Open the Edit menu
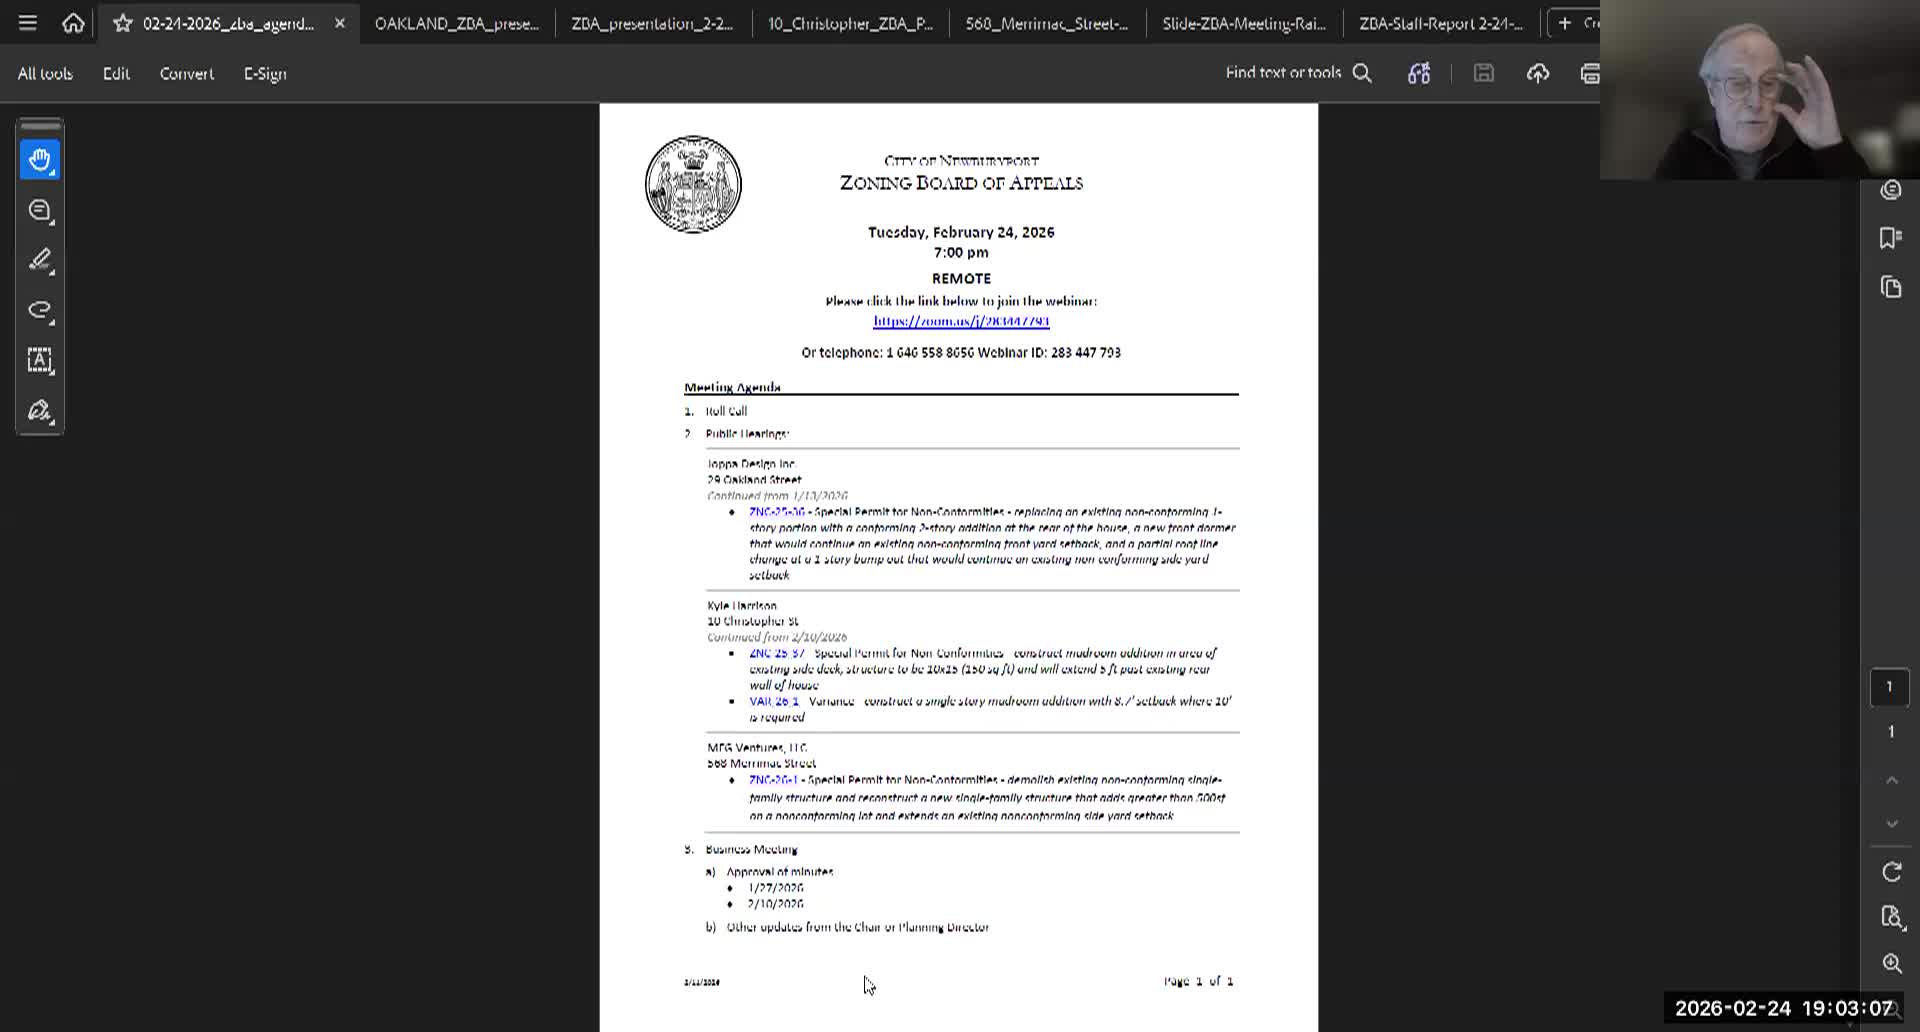 click(115, 73)
